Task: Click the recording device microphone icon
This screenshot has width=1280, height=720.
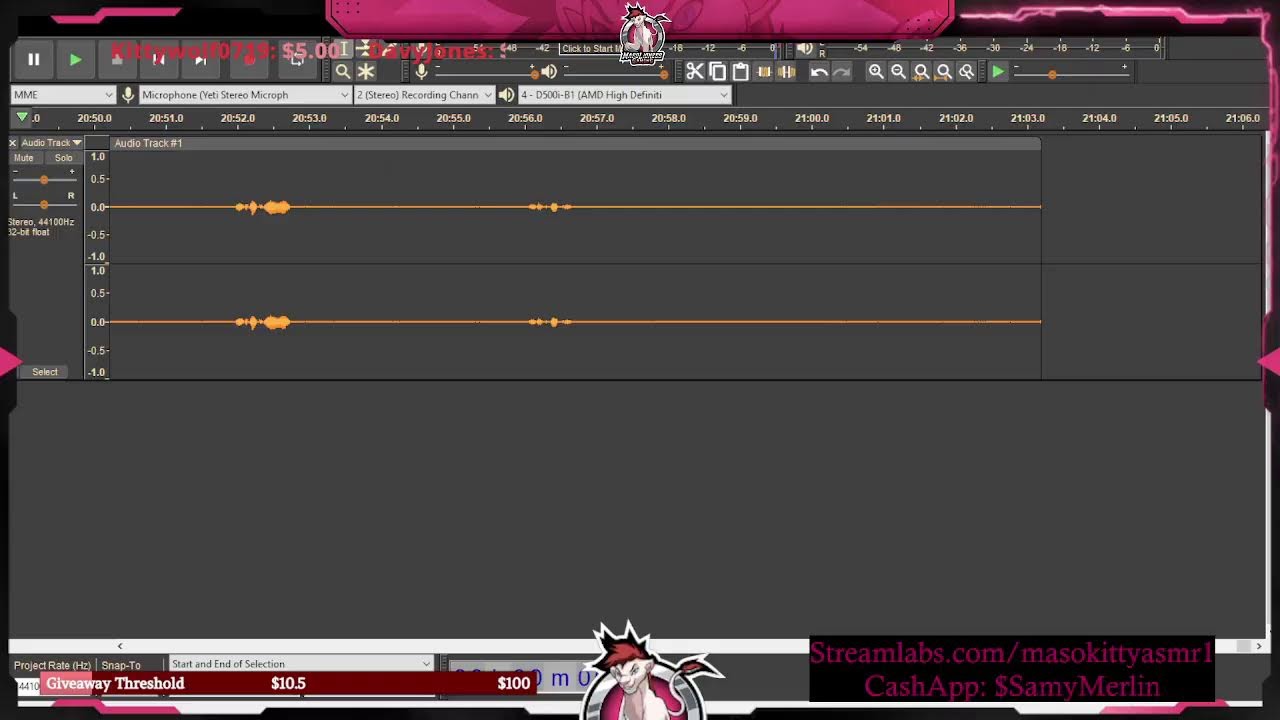Action: [x=128, y=95]
